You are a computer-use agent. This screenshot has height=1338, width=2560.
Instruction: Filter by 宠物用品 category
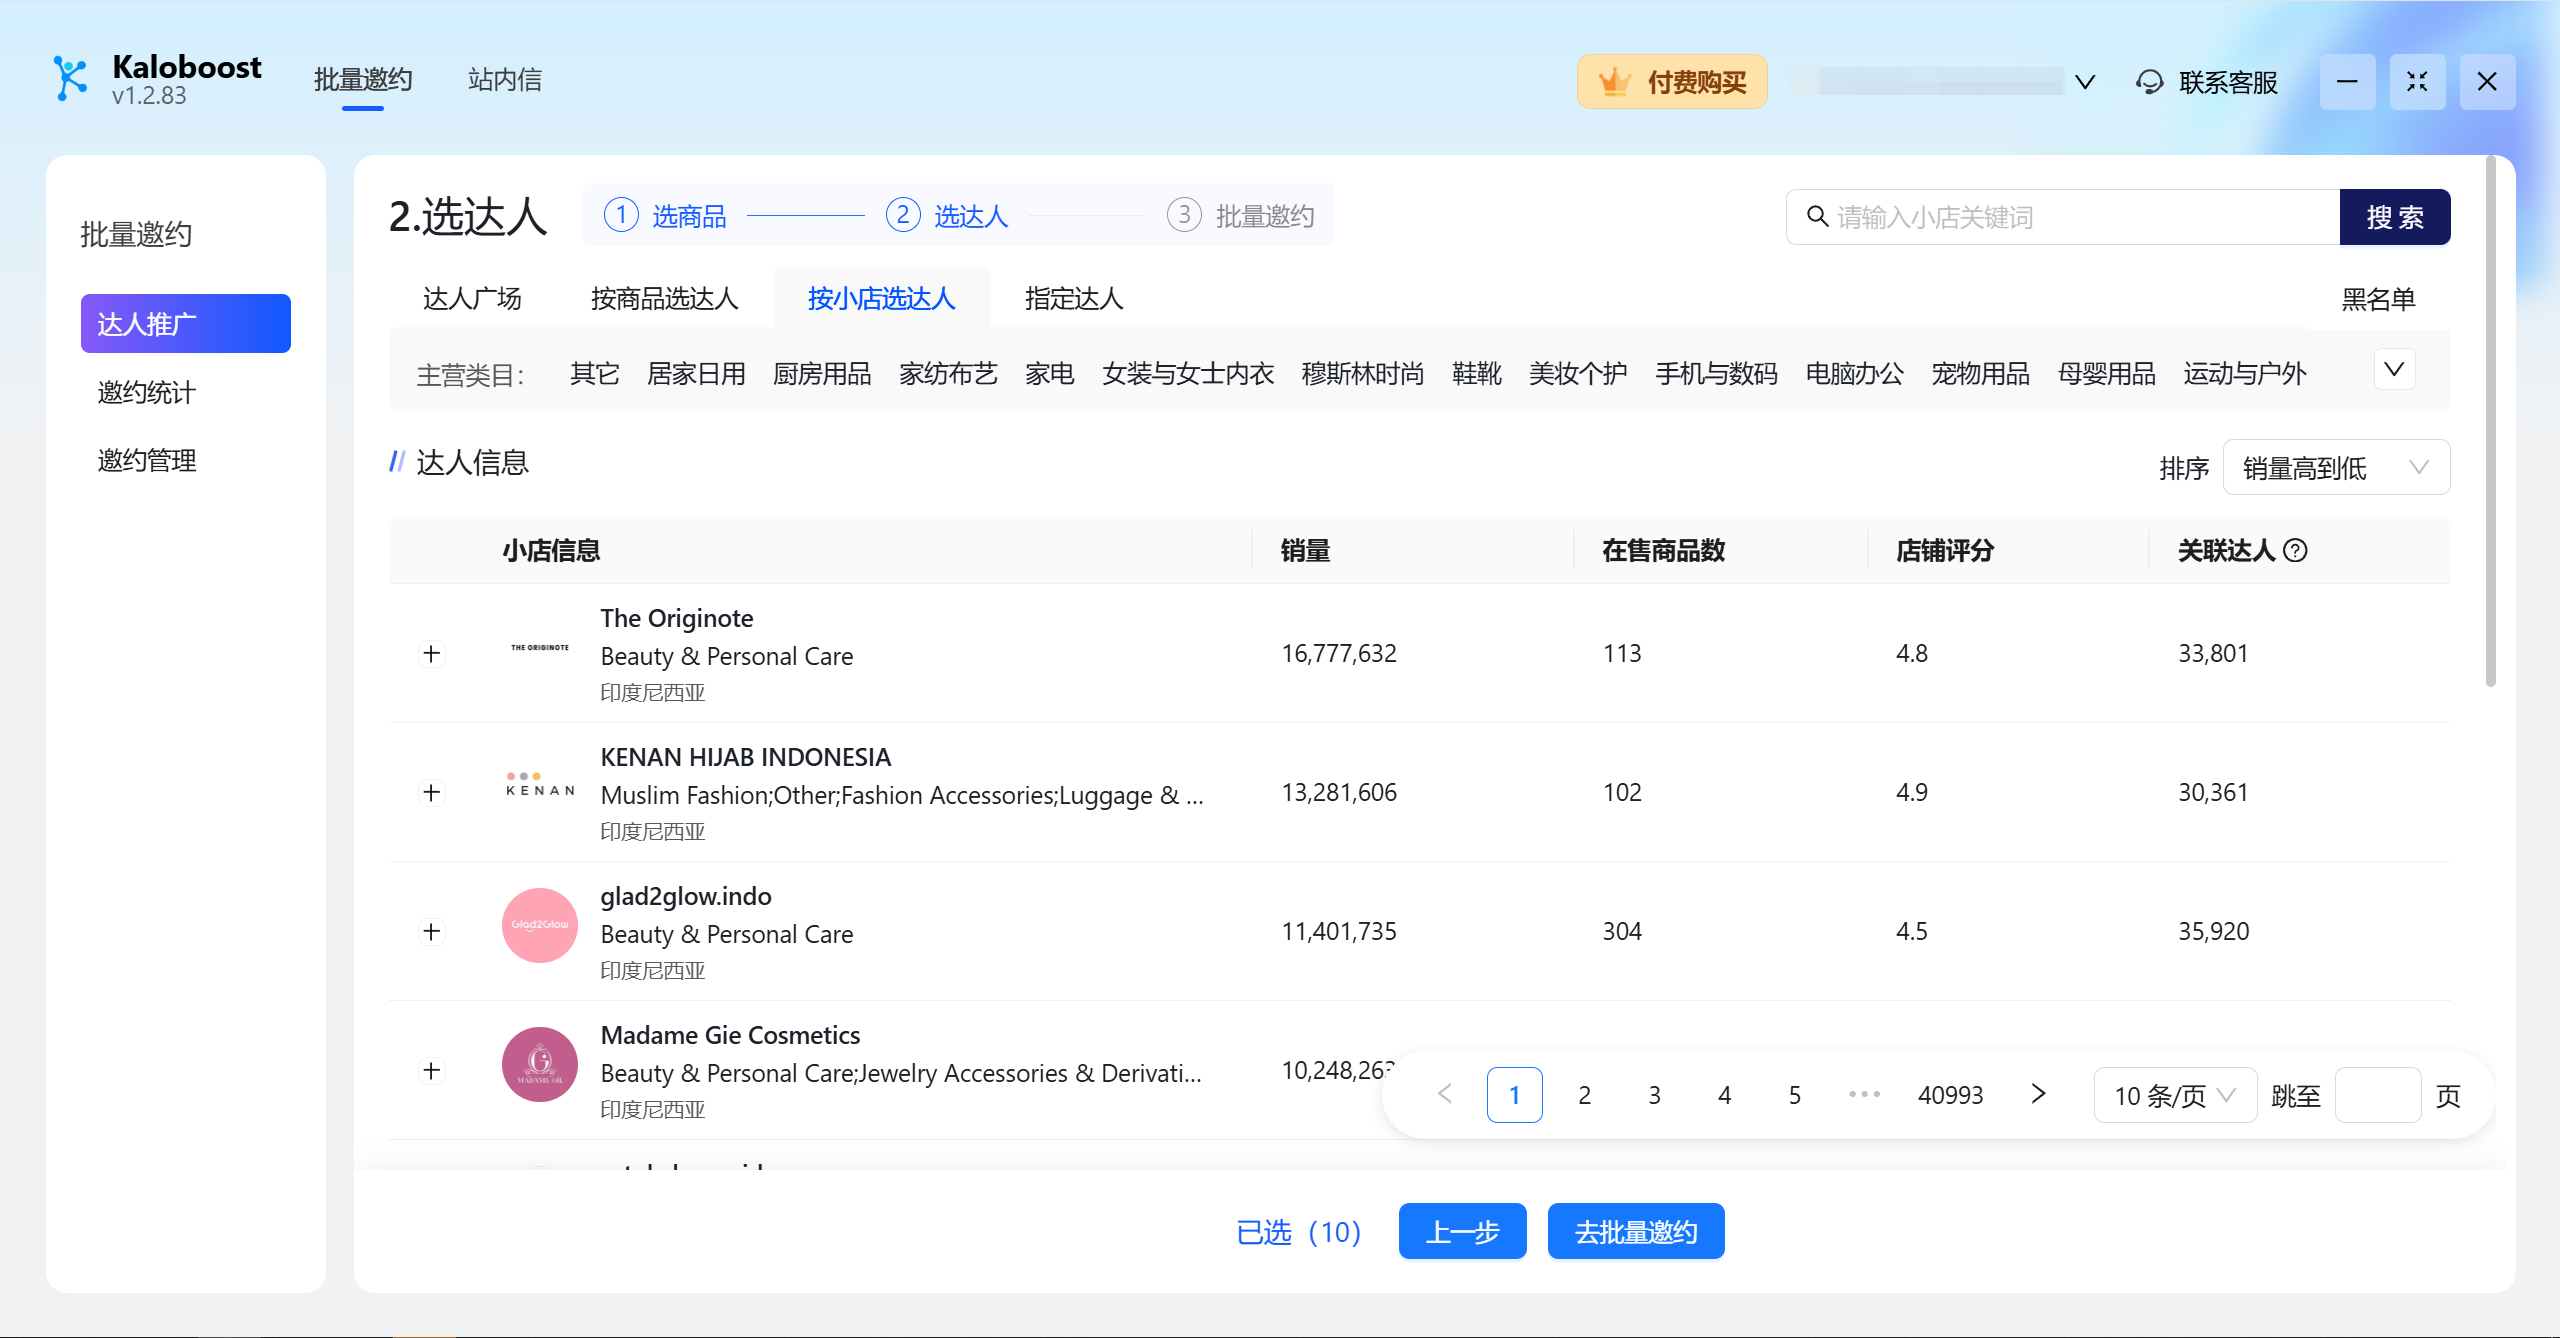click(1980, 374)
